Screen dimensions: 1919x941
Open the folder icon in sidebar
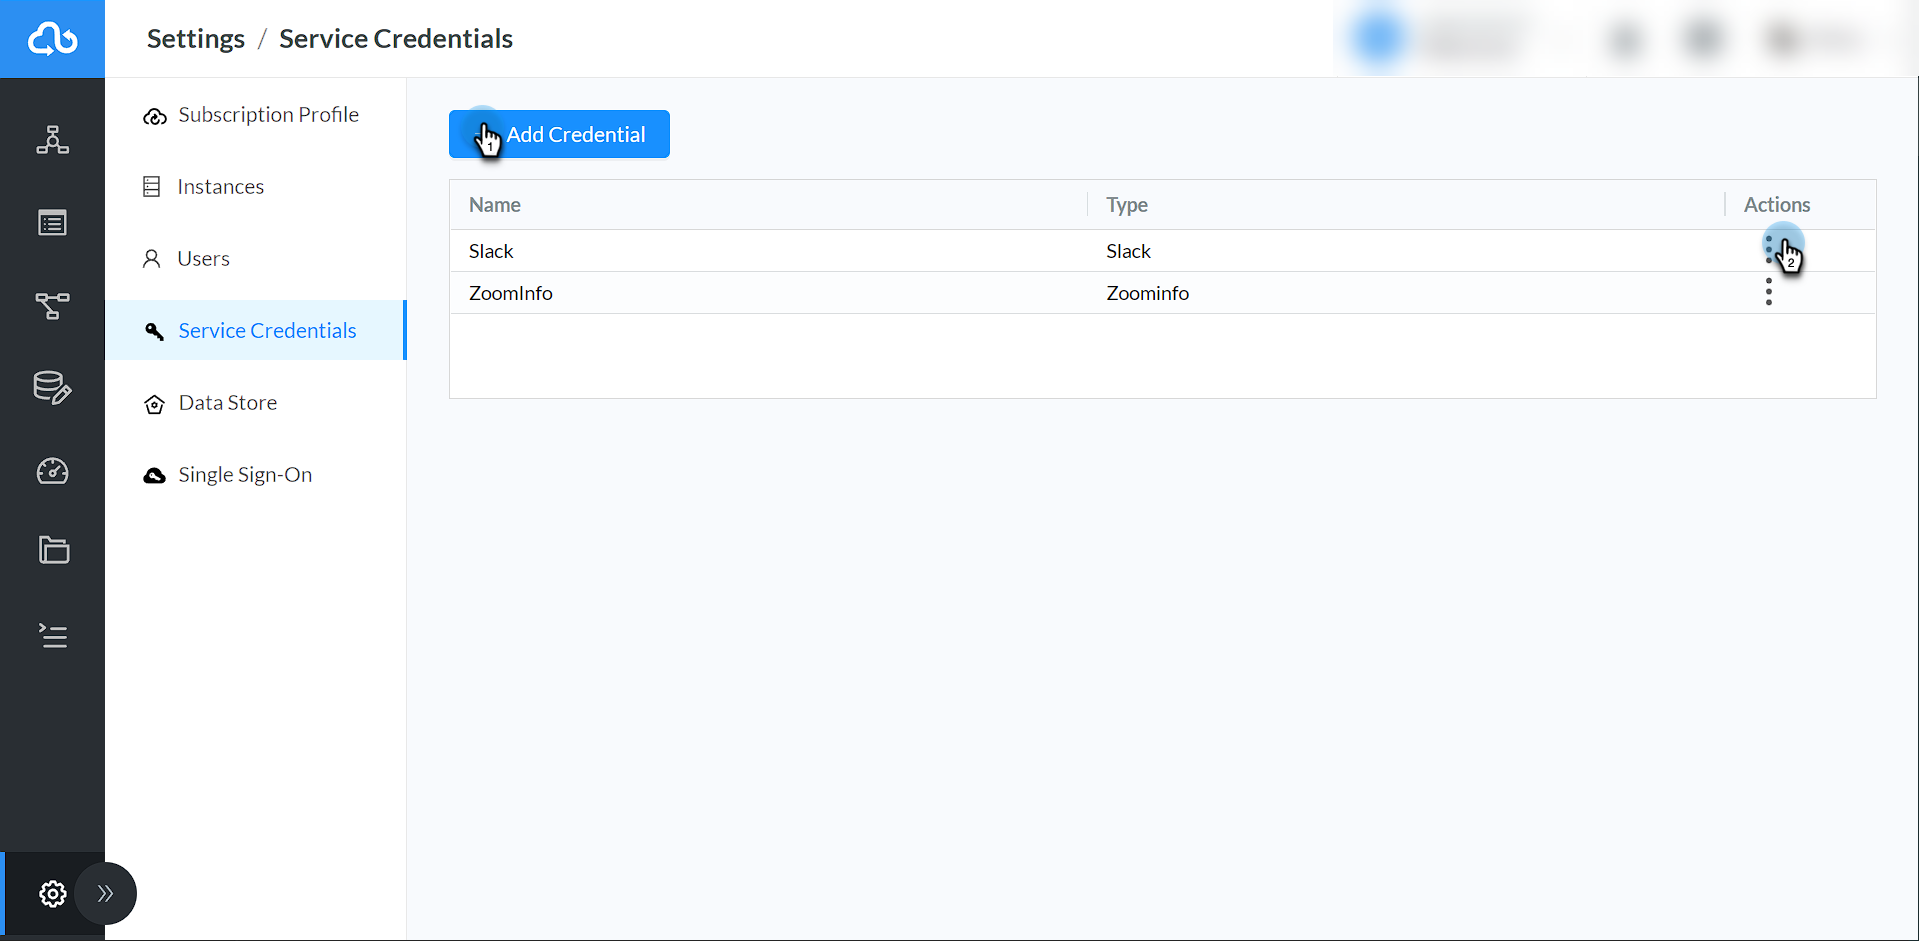(x=52, y=550)
